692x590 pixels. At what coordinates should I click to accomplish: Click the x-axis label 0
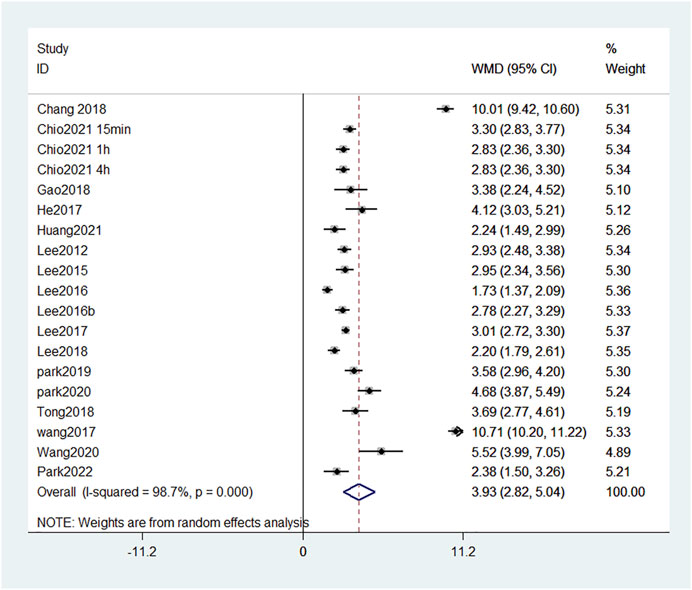(x=303, y=552)
